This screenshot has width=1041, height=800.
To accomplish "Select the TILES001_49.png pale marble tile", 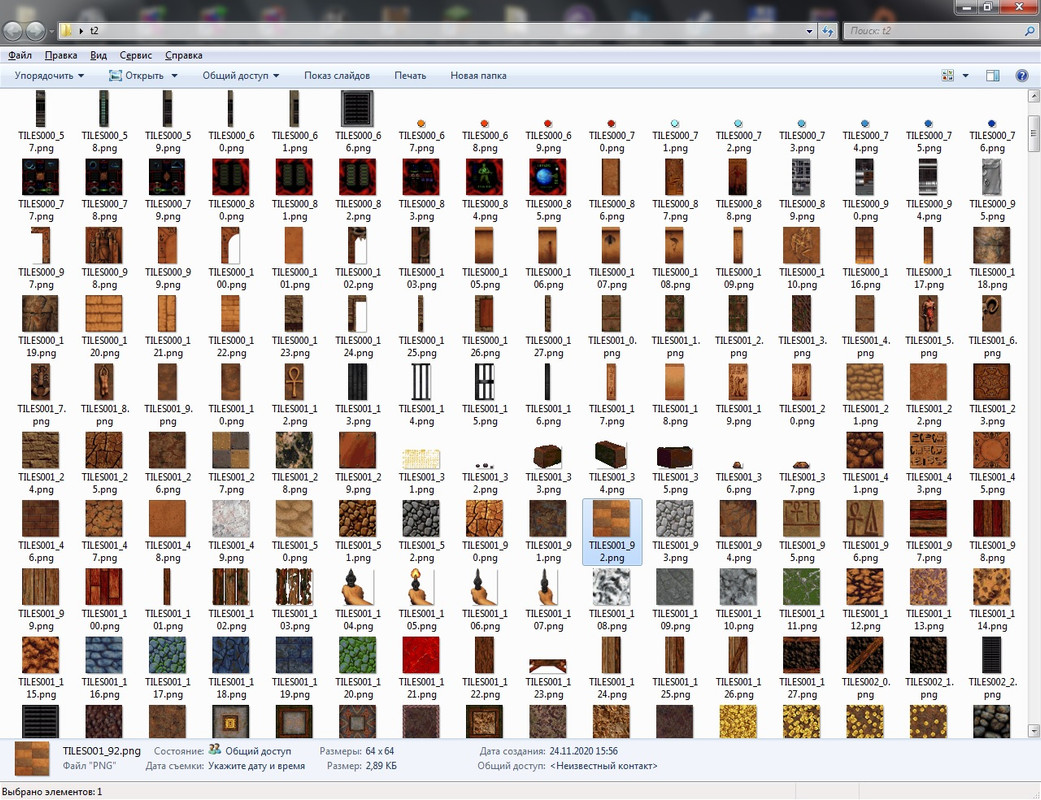I will click(x=230, y=519).
